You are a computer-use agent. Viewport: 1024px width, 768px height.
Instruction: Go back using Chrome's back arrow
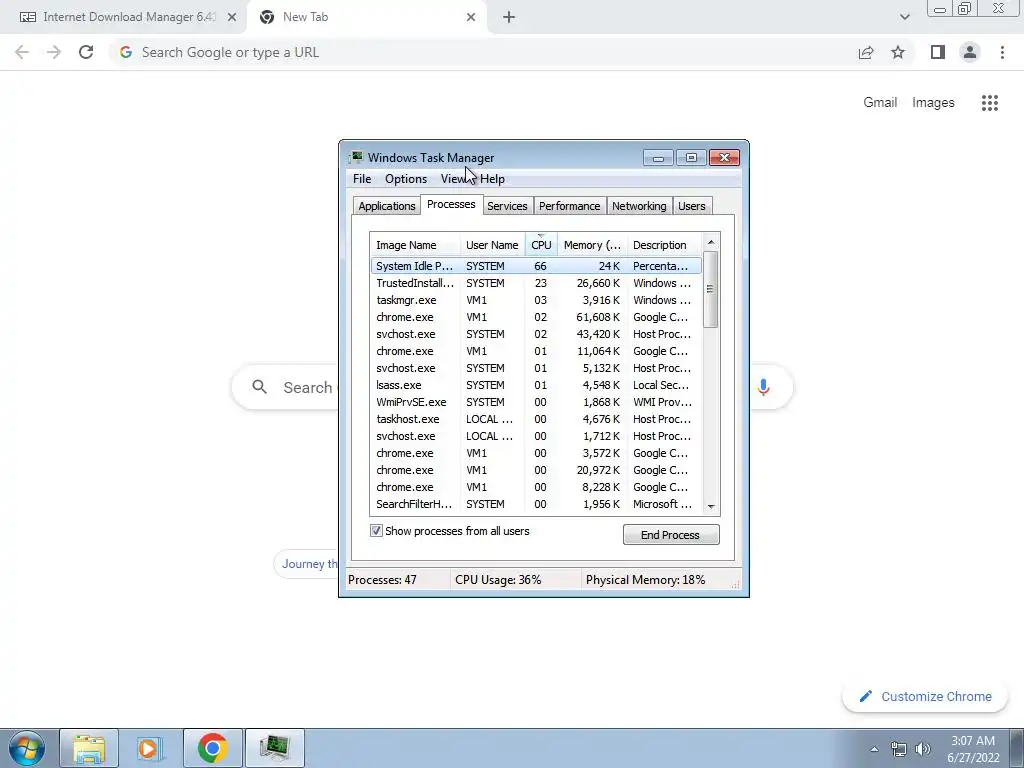click(x=22, y=52)
